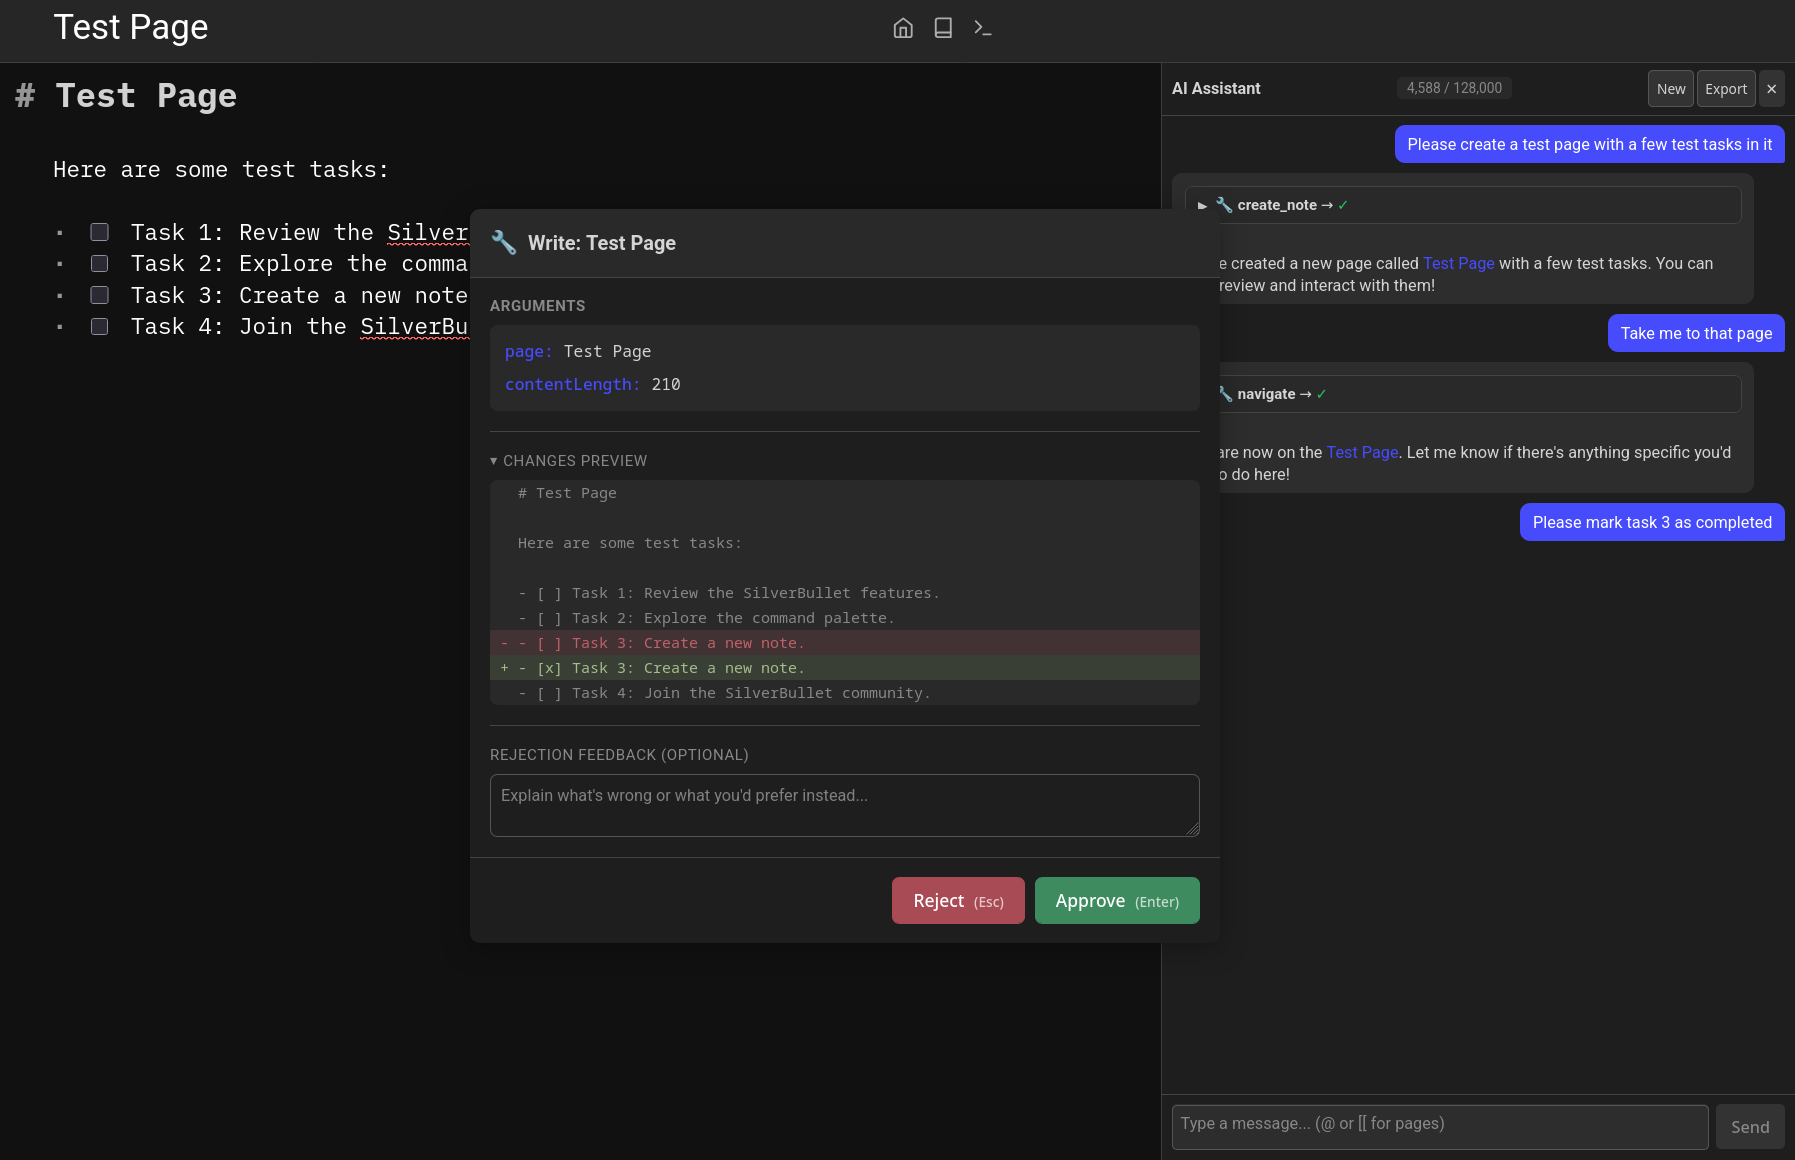This screenshot has width=1795, height=1160.
Task: Tick the Task 4 checkbox
Action: (100, 327)
